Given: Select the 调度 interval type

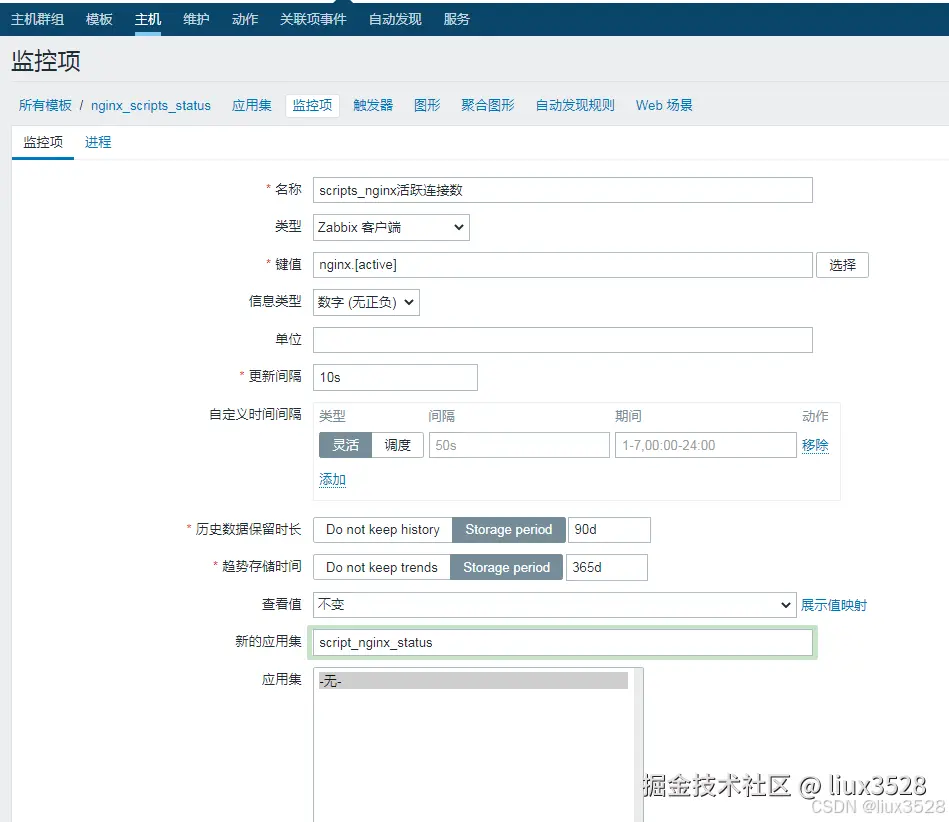Looking at the screenshot, I should click(x=397, y=445).
